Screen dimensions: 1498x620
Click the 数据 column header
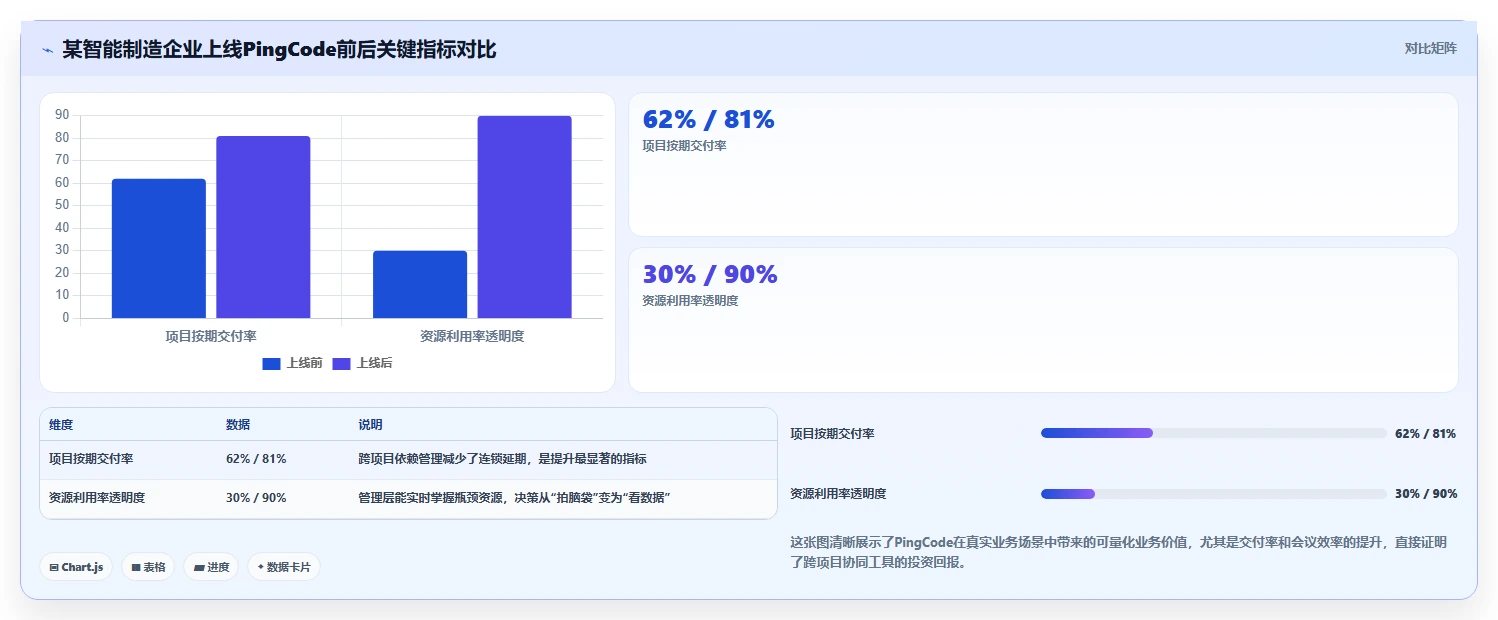[x=238, y=425]
